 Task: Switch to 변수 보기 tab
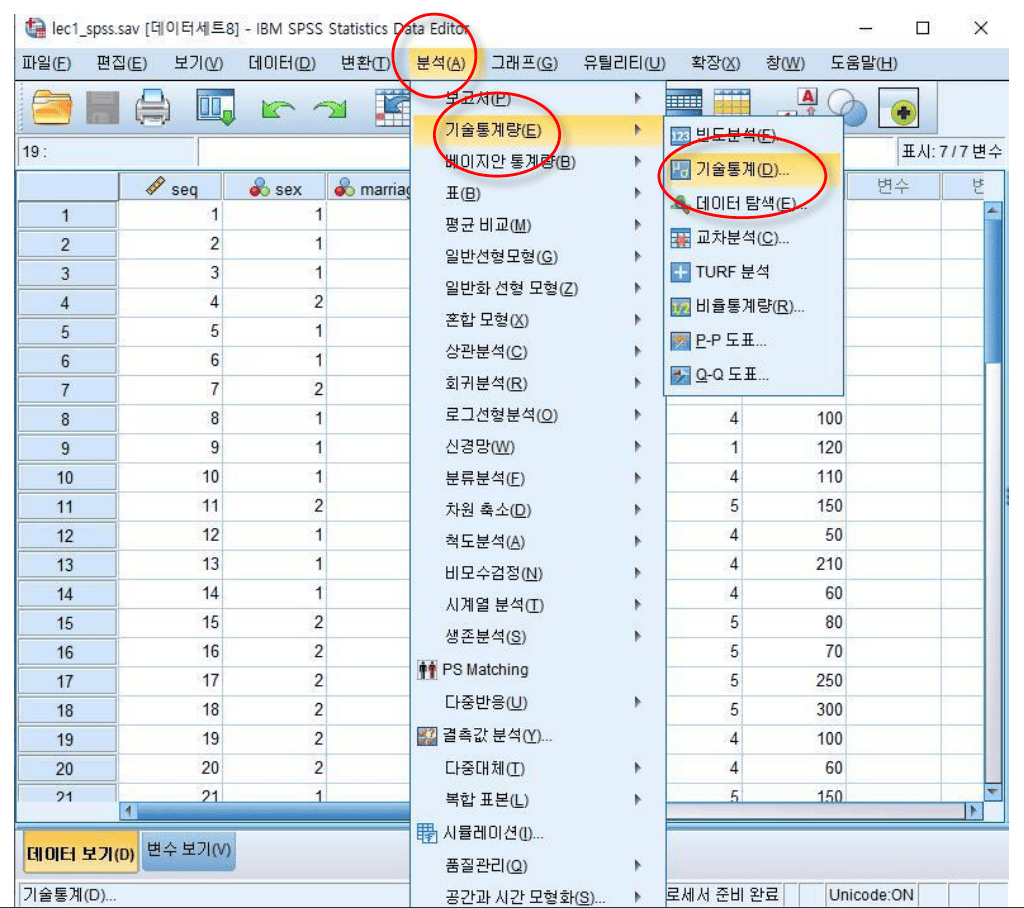click(190, 849)
